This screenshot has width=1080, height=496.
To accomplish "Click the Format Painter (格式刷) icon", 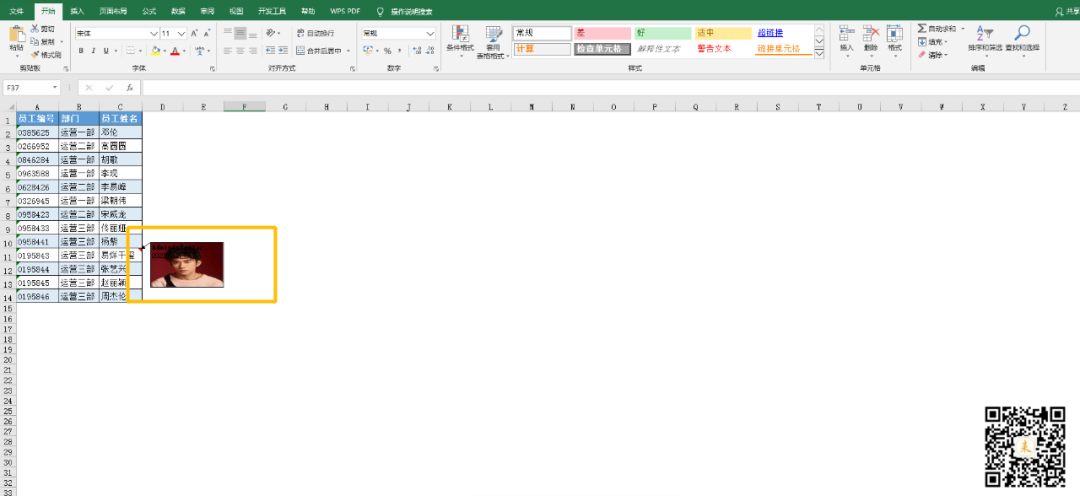I will coord(34,54).
